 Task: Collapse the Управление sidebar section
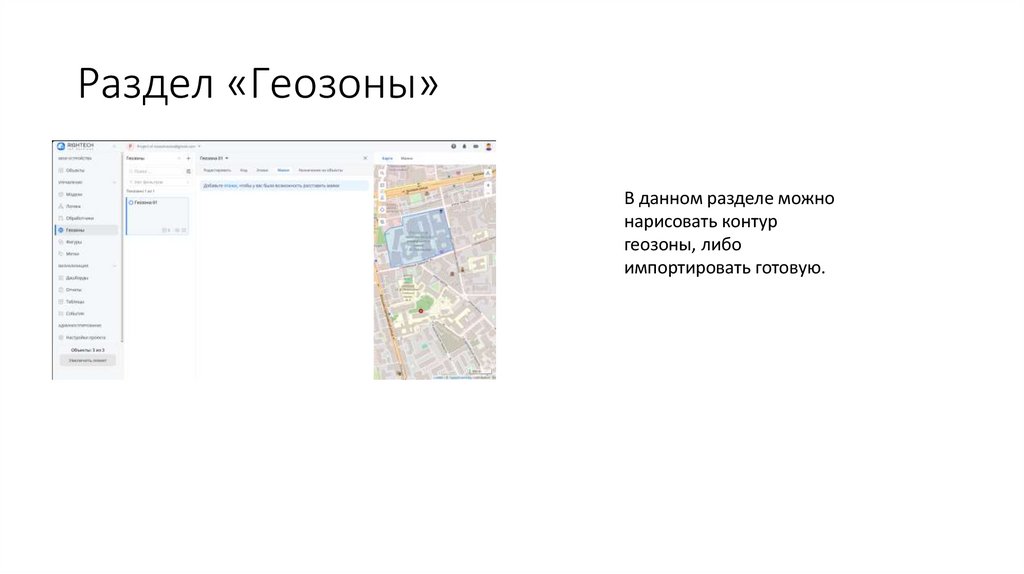point(115,182)
